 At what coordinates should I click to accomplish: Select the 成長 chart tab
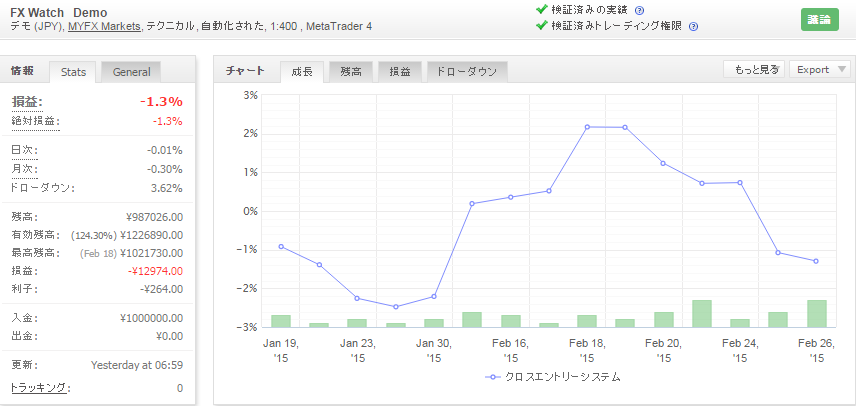(x=302, y=71)
